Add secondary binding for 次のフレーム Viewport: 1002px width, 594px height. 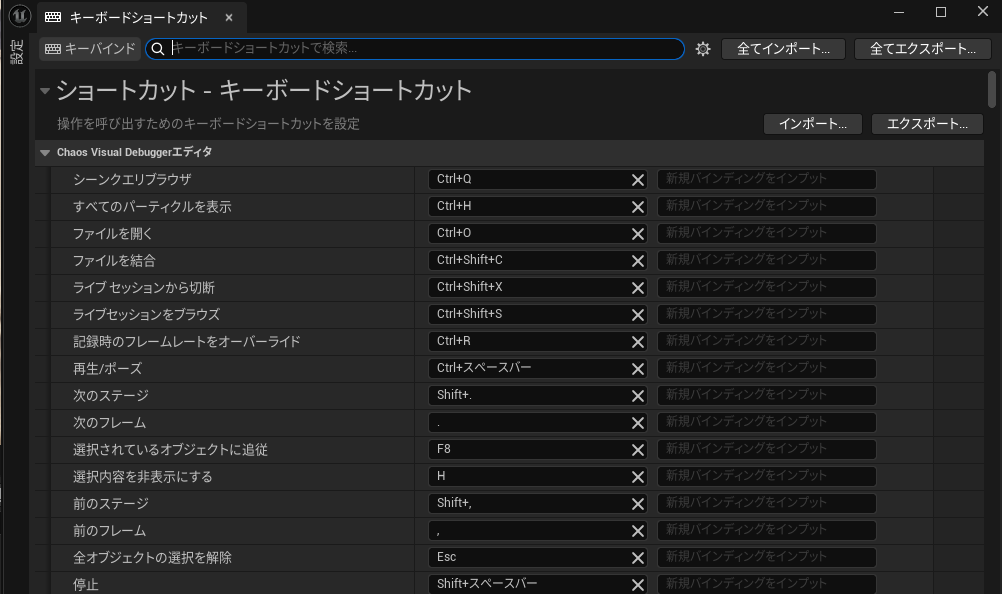pos(766,422)
